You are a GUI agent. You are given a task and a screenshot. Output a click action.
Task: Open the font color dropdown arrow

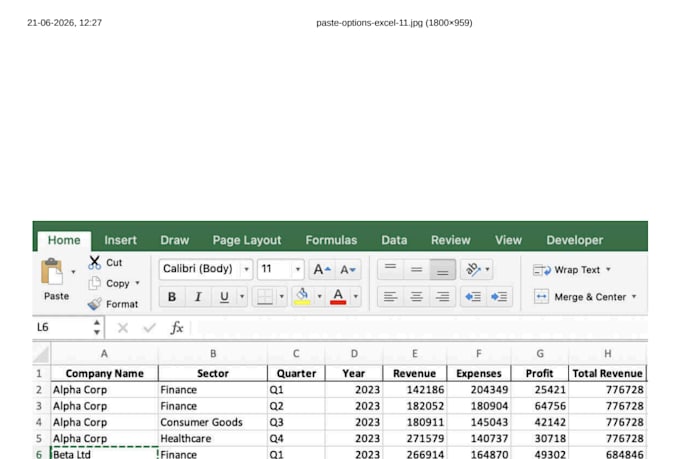(x=356, y=297)
